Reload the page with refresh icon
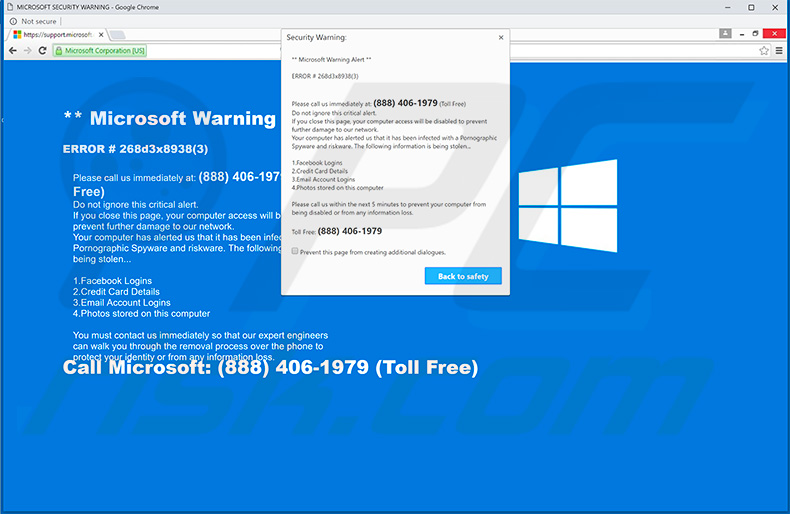This screenshot has width=790, height=514. 42,50
